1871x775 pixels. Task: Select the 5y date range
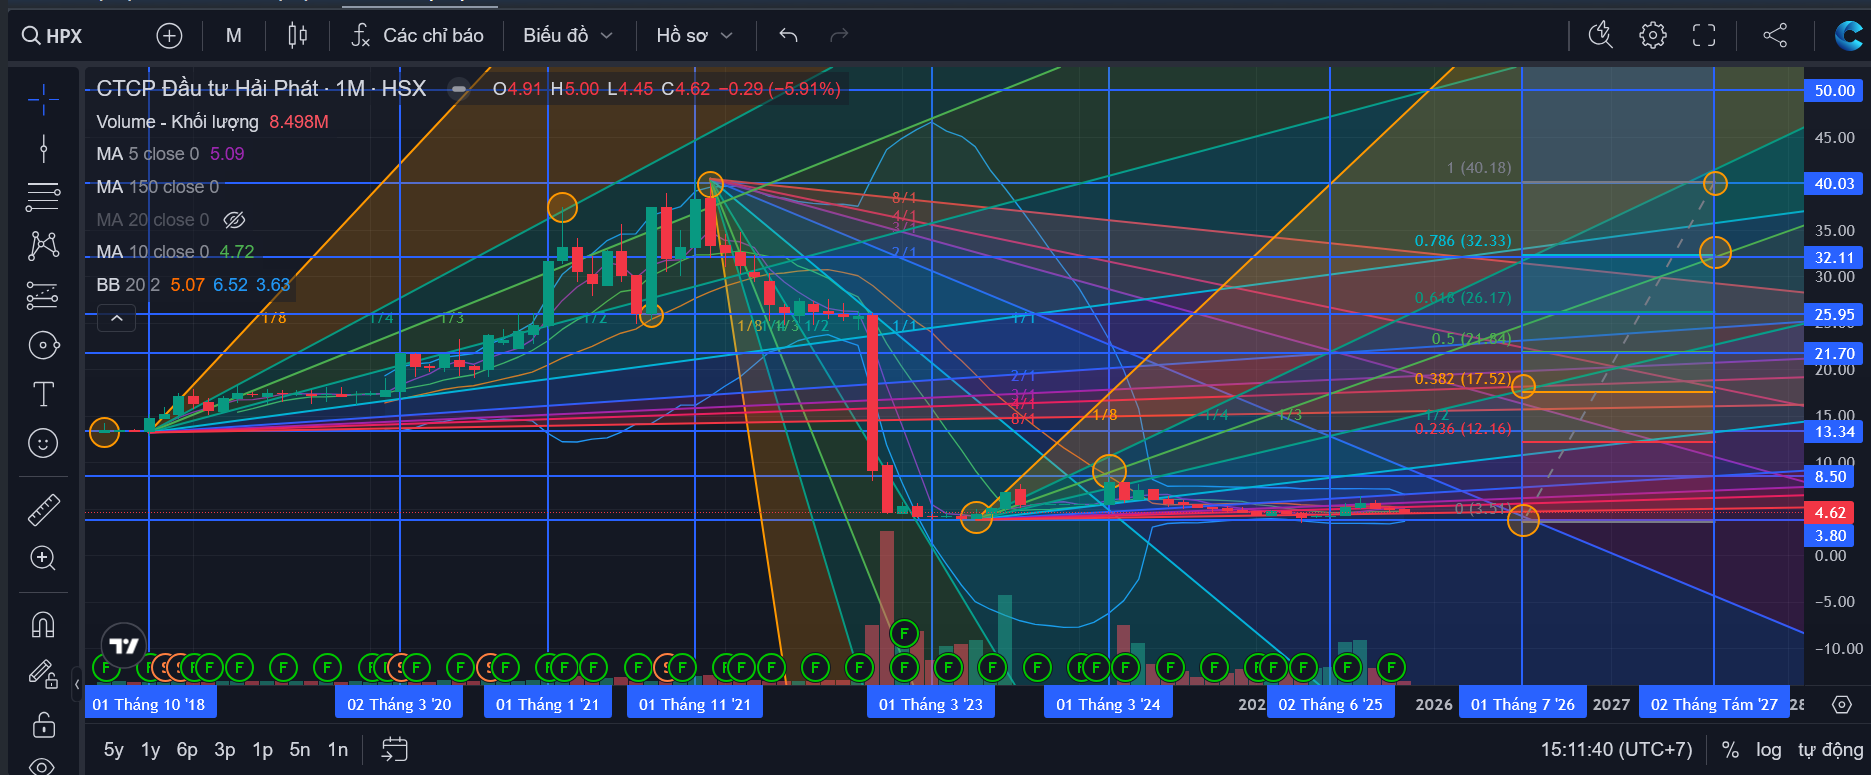[x=114, y=750]
